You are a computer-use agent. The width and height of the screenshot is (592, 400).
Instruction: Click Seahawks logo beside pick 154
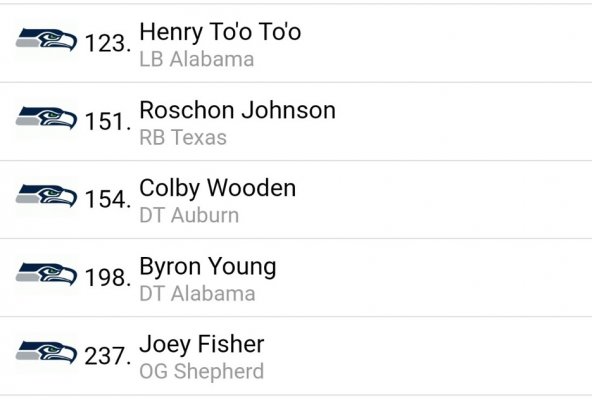pyautogui.click(x=46, y=196)
